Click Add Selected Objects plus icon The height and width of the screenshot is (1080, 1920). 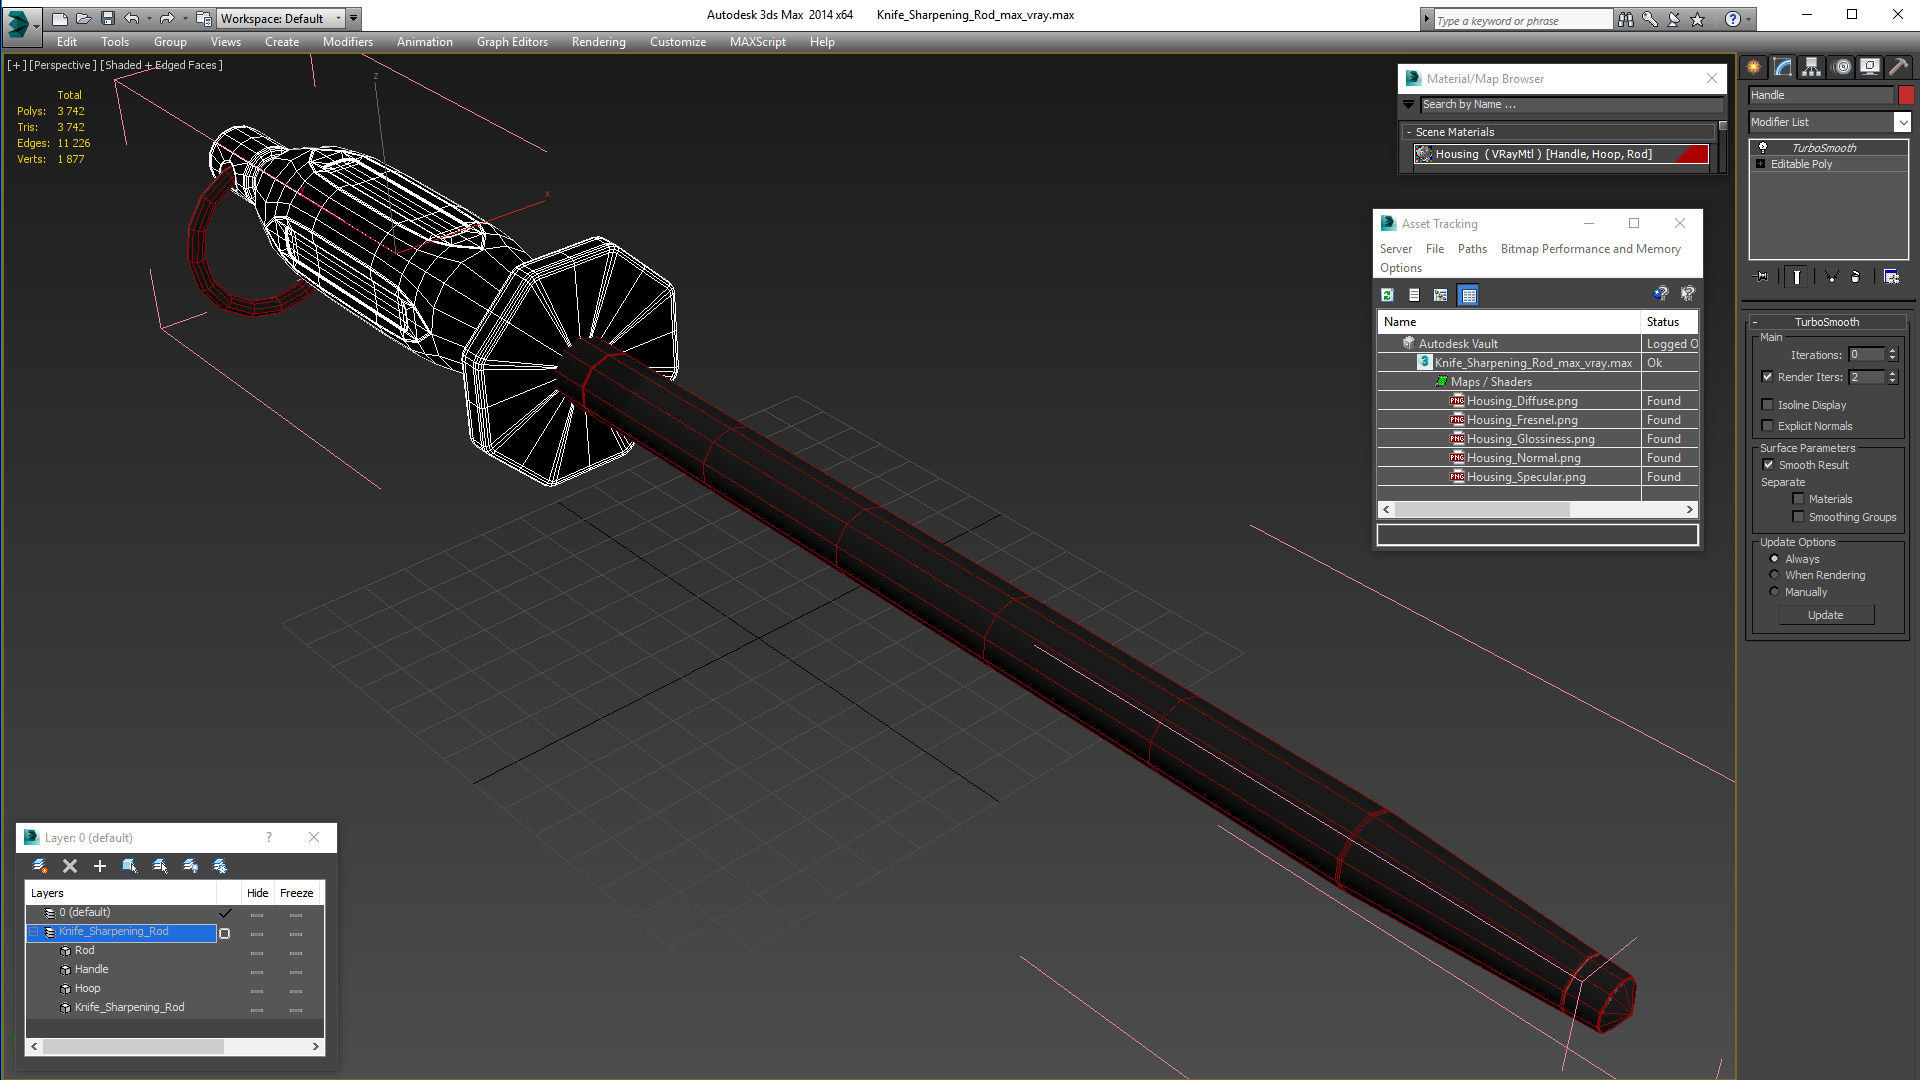pos(99,866)
